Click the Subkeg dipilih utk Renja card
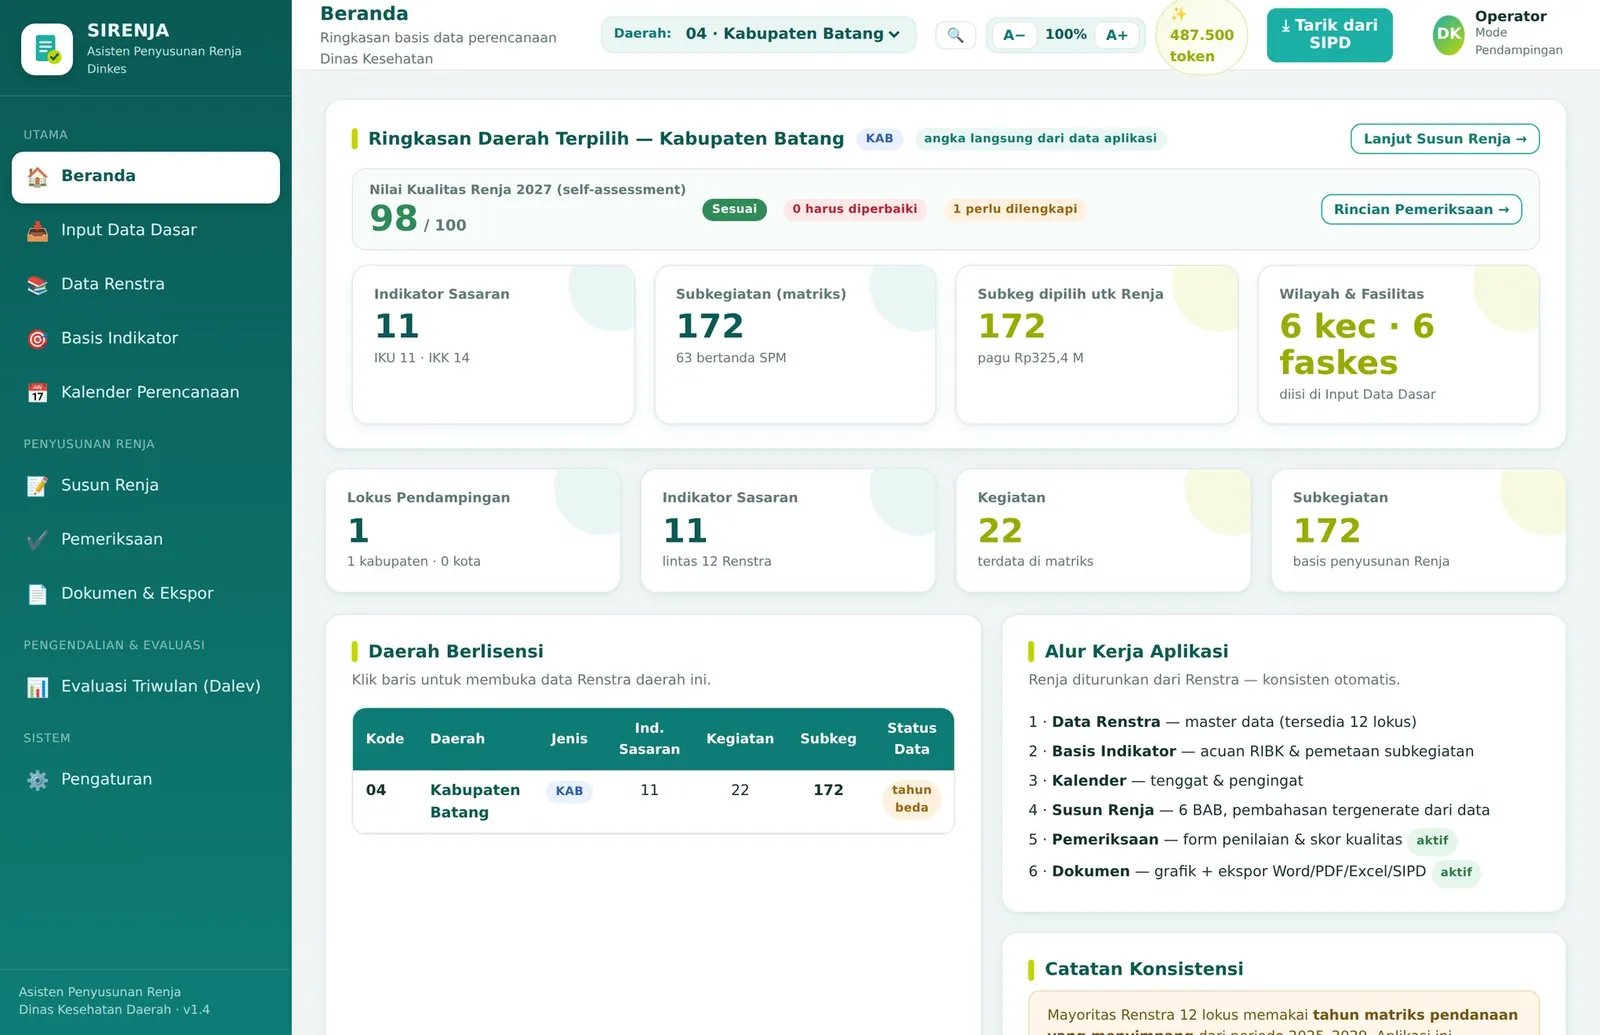The height and width of the screenshot is (1035, 1600). coord(1097,344)
